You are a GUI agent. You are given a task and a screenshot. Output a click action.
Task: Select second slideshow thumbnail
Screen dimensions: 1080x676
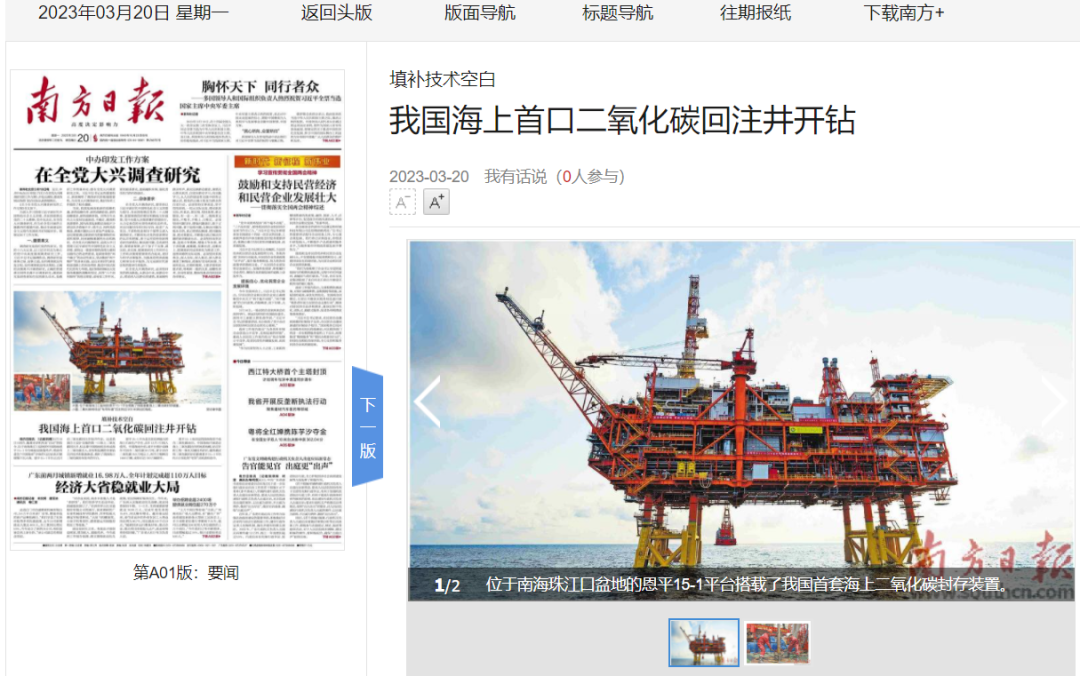pos(777,642)
